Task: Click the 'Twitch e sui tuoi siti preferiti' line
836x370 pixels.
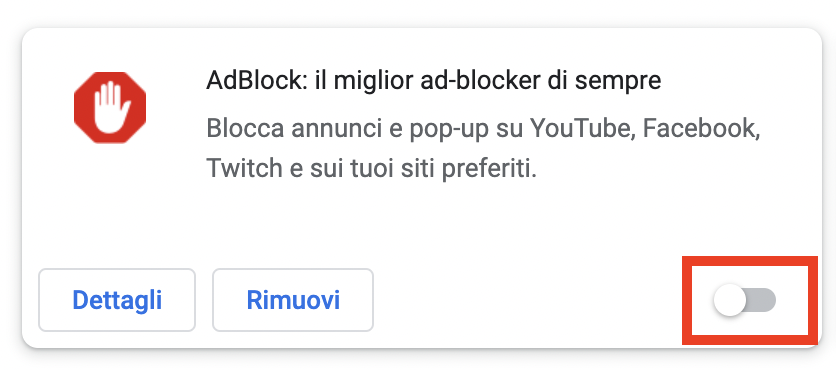Action: point(371,168)
